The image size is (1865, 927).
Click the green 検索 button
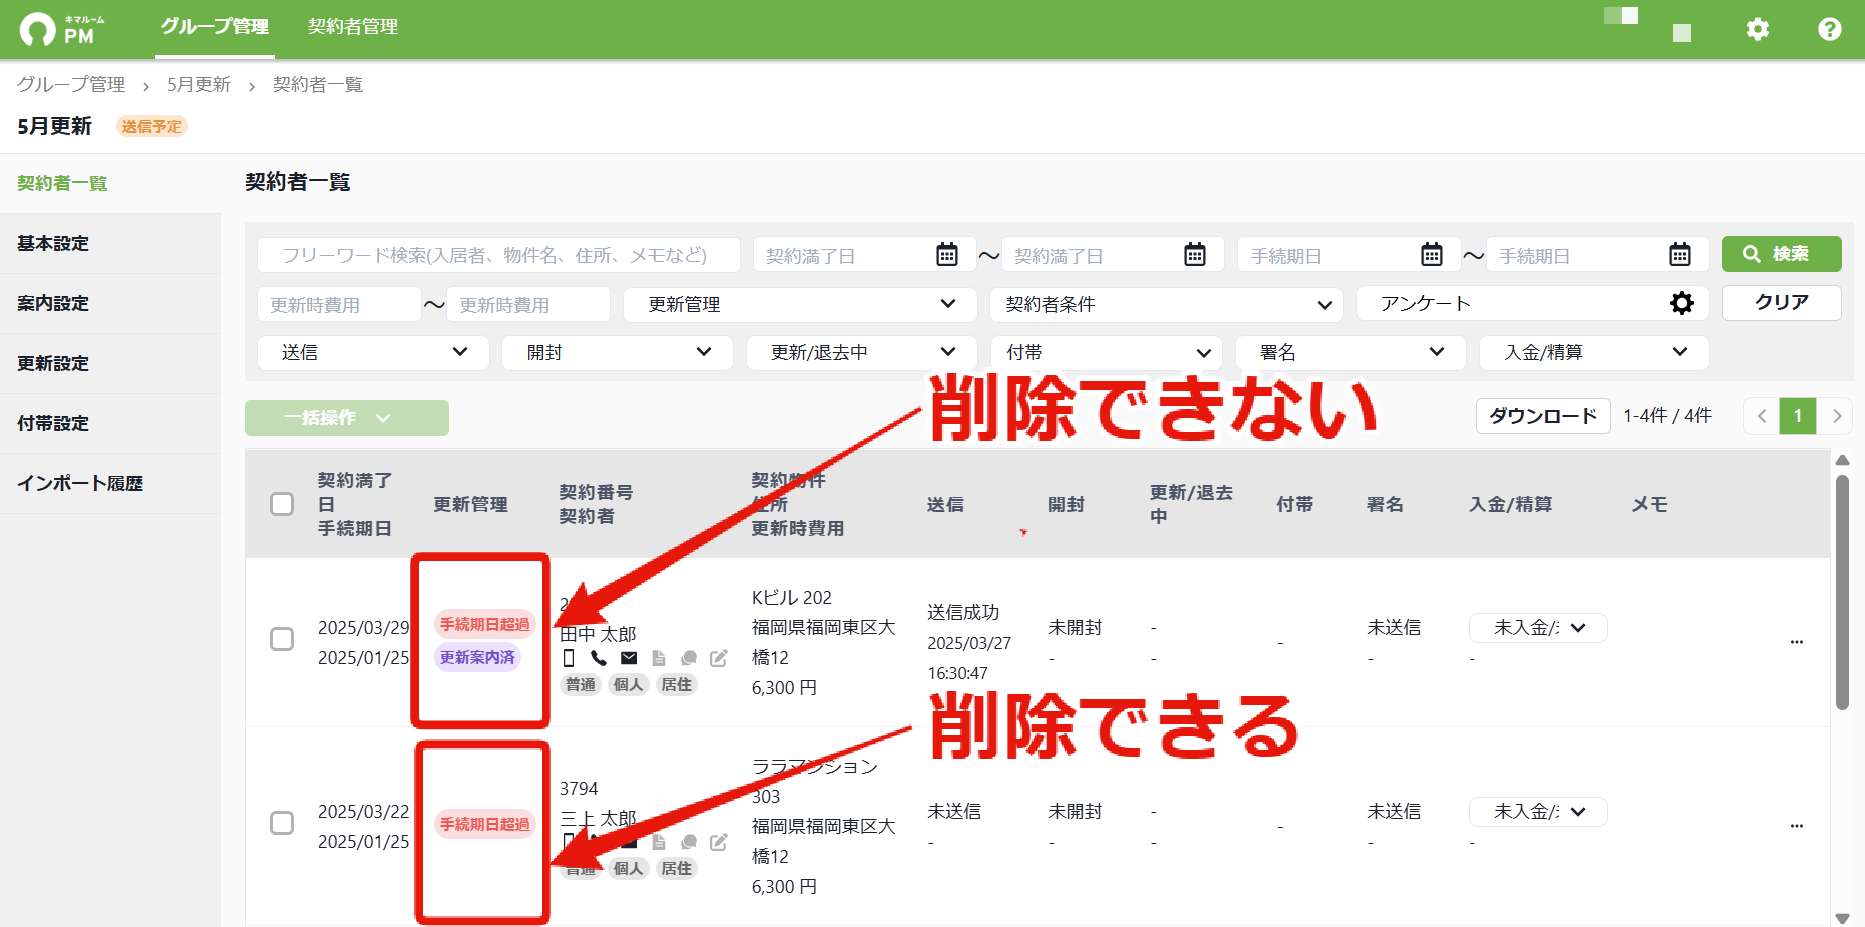coord(1781,254)
